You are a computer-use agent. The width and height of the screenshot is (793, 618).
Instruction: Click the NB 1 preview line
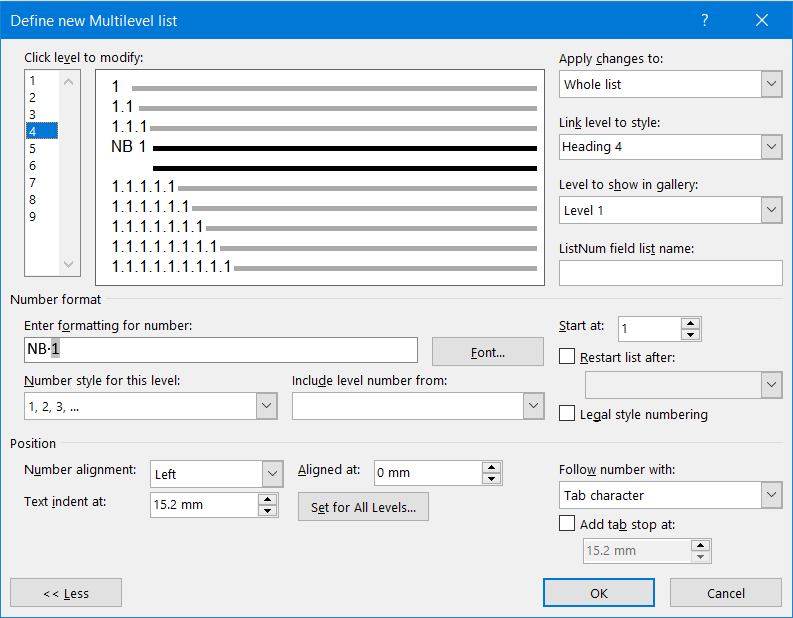324,147
